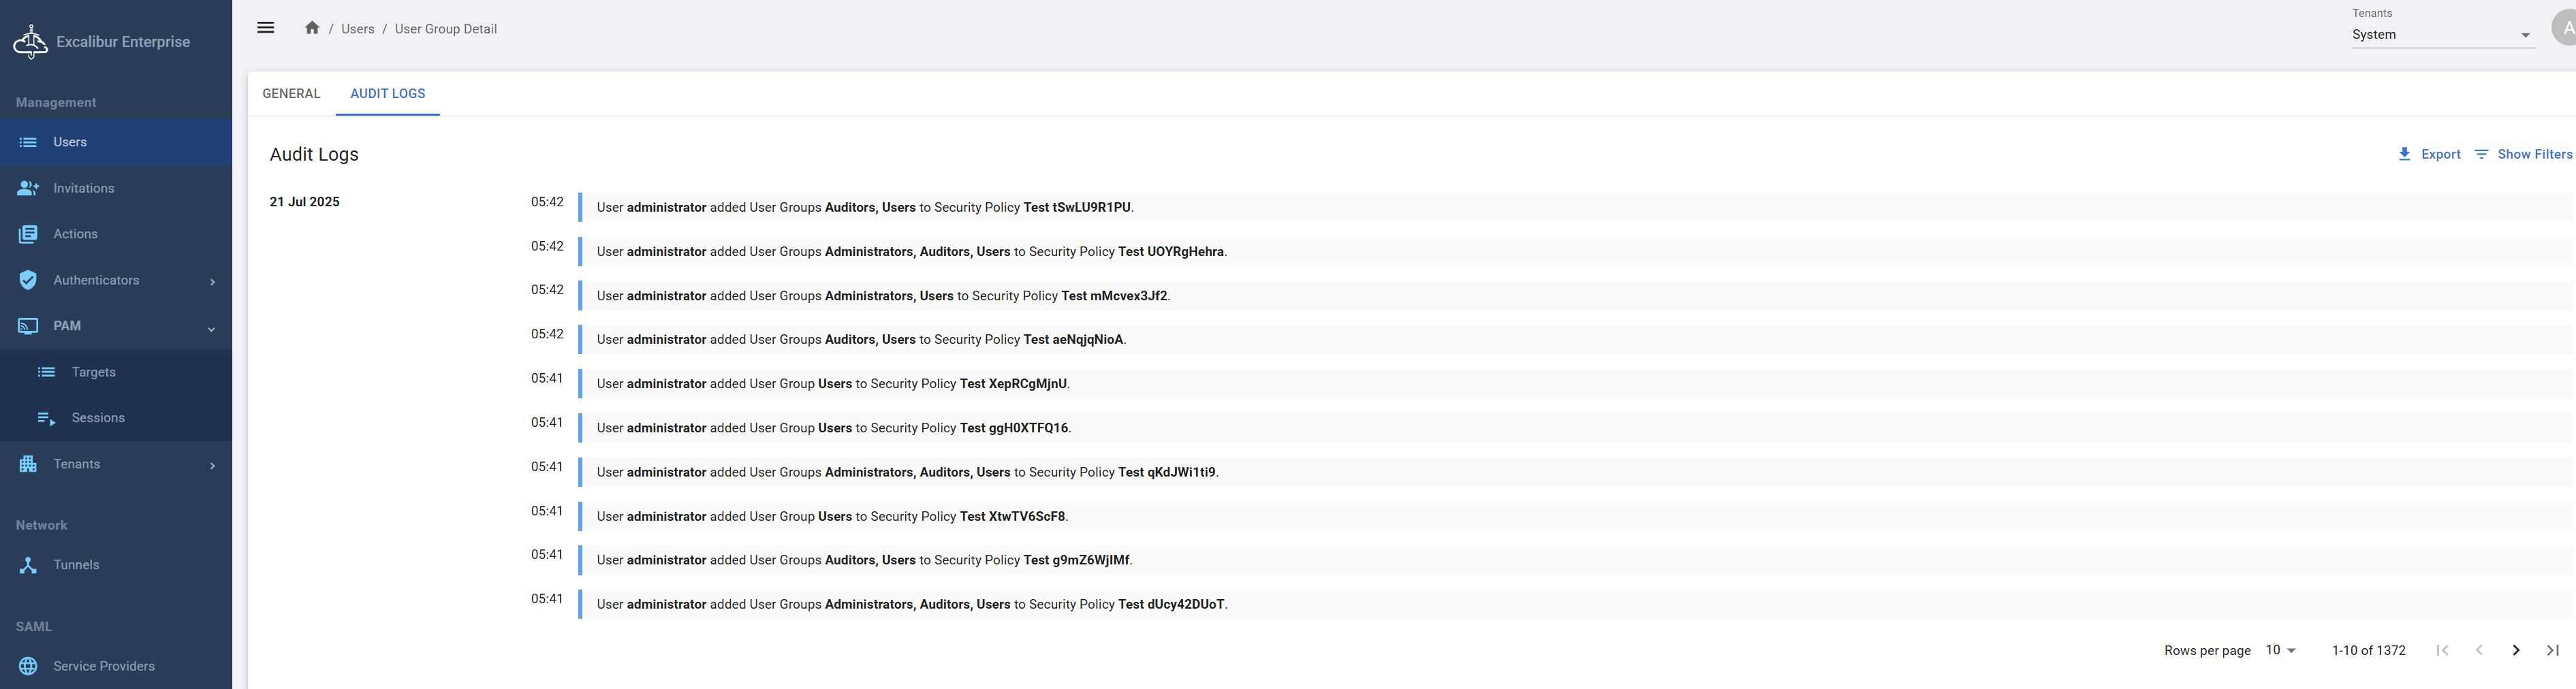The height and width of the screenshot is (689, 2576).
Task: Select log entry for policy Test dUcy42DUoT
Action: coord(1576,604)
